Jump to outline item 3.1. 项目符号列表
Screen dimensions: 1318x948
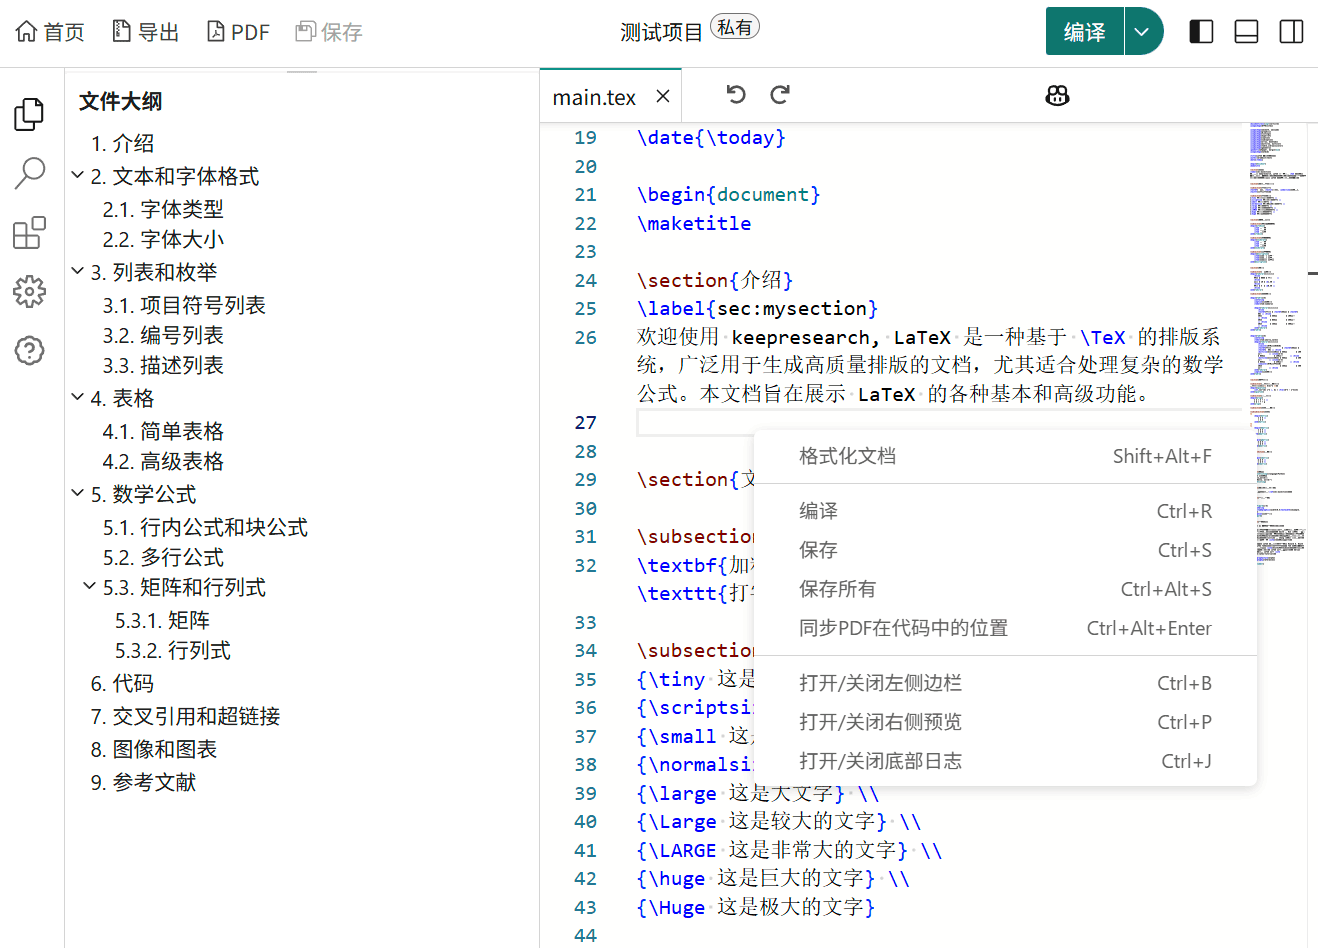tap(184, 306)
